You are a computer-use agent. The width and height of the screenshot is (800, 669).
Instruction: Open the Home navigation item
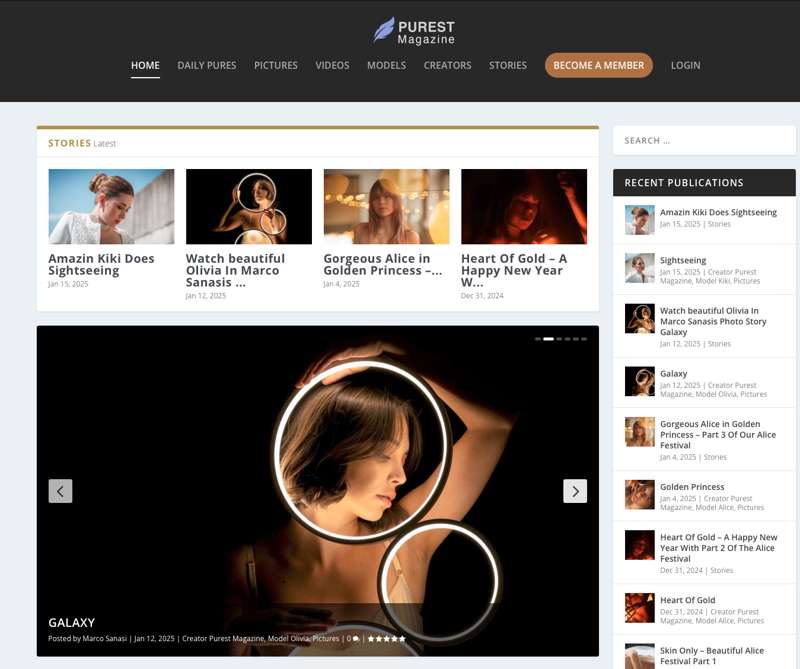(x=145, y=65)
